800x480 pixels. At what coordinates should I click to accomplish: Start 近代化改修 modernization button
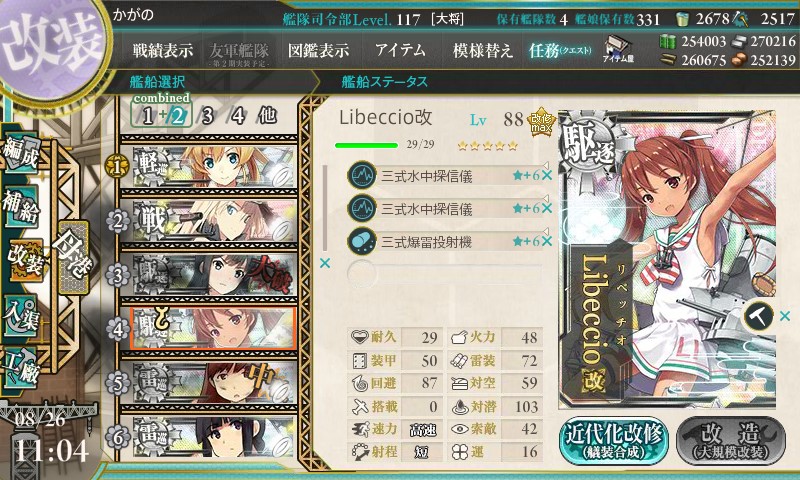click(x=614, y=440)
